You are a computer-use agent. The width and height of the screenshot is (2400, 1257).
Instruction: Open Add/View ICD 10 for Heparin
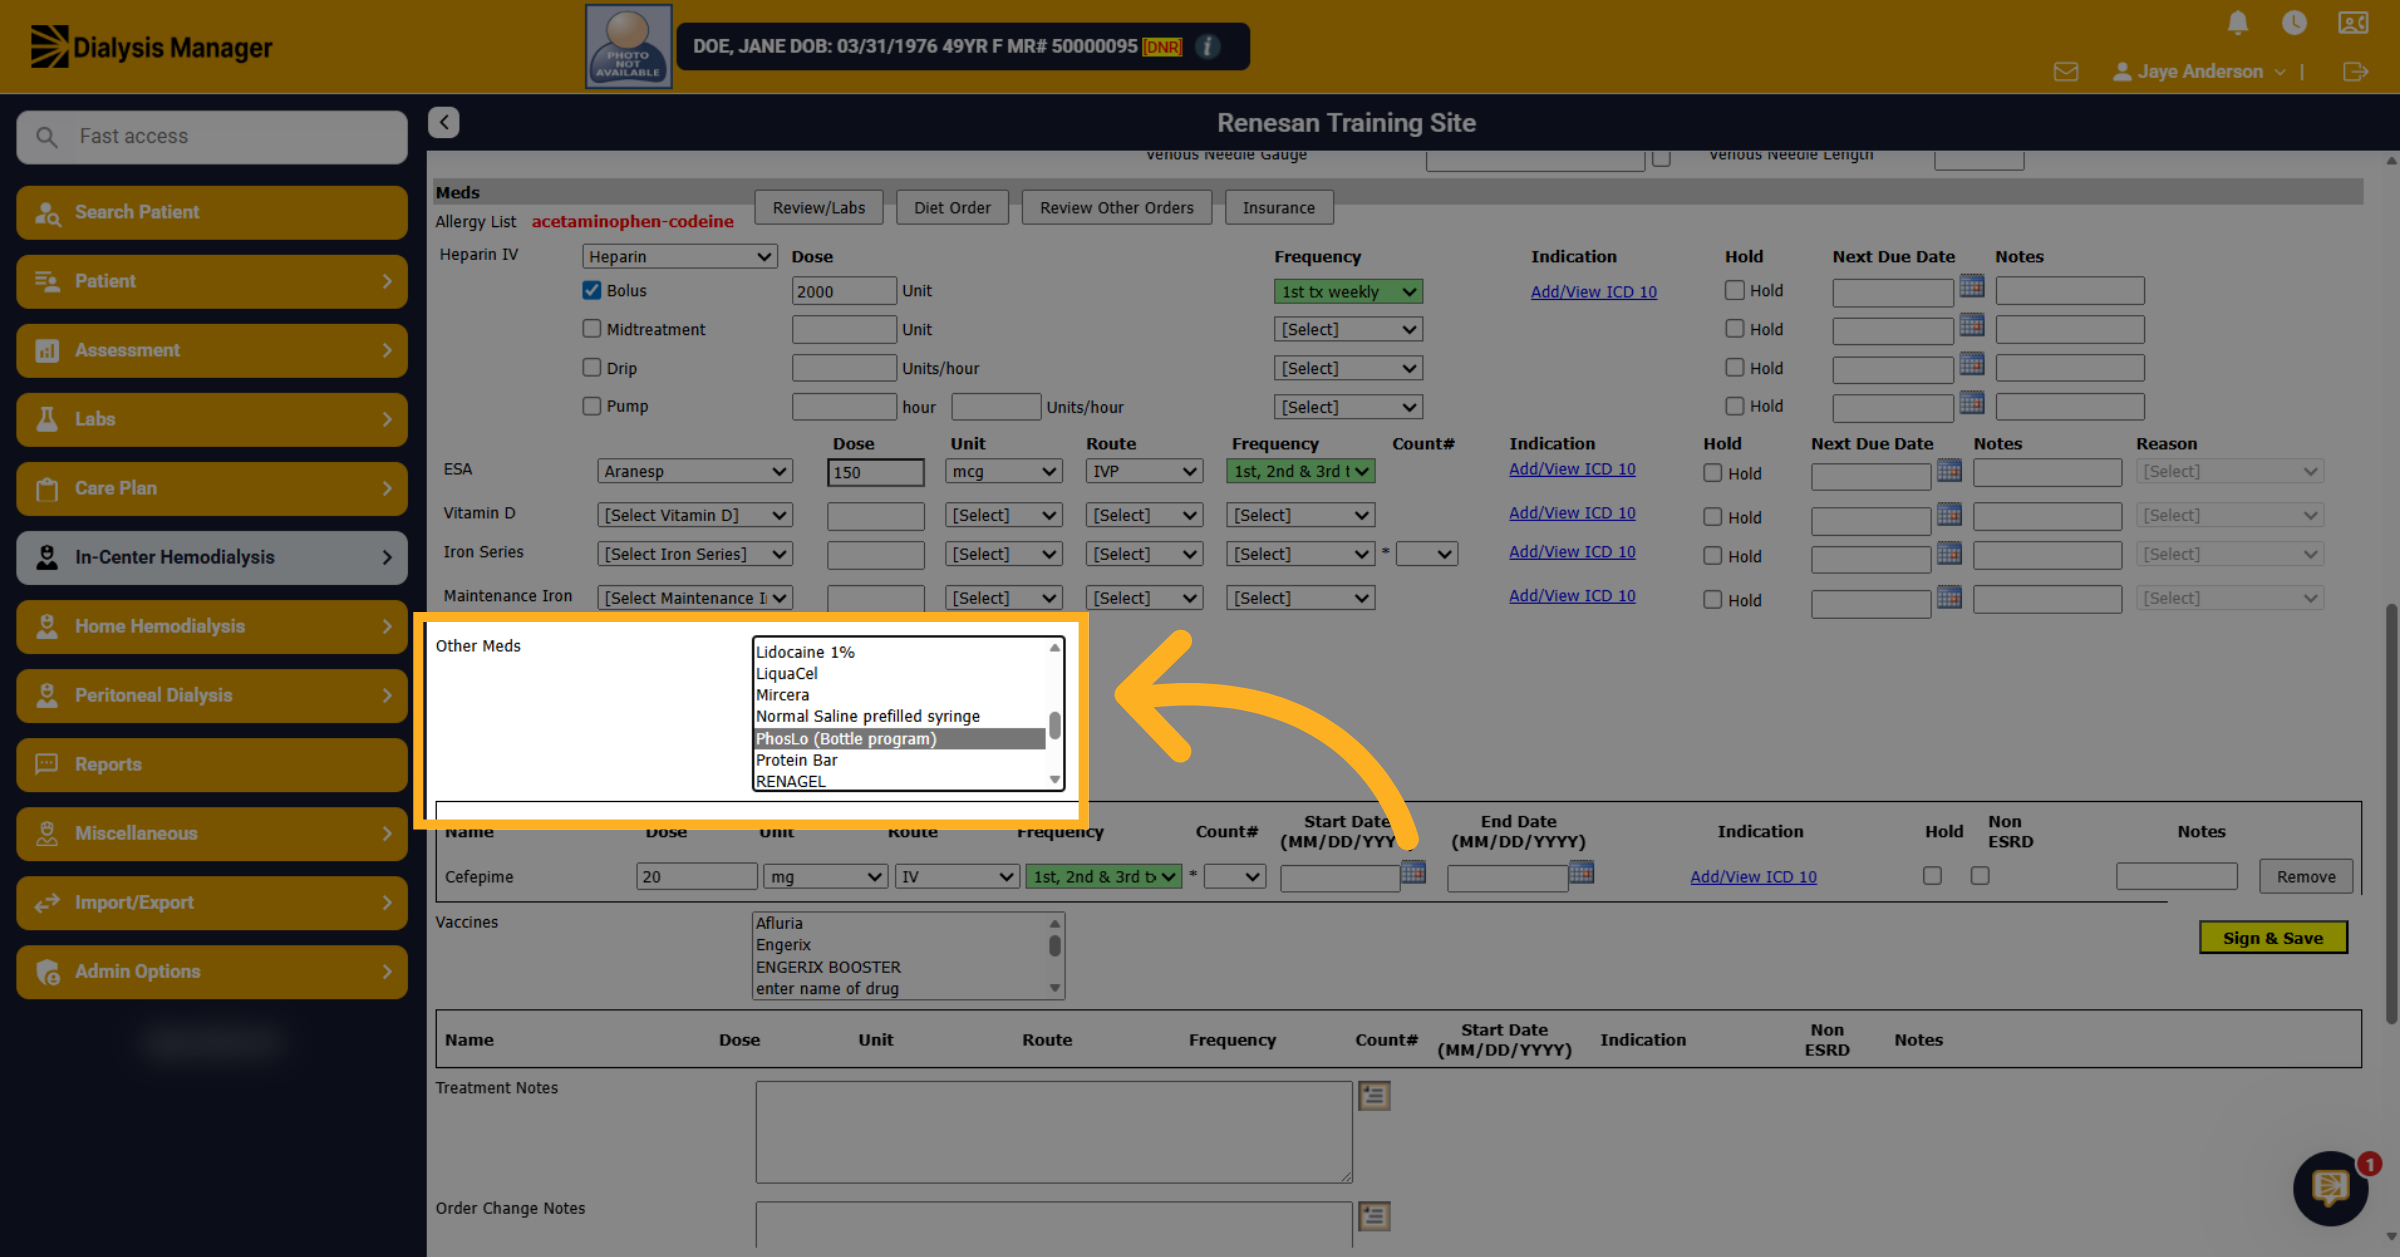[x=1594, y=291]
